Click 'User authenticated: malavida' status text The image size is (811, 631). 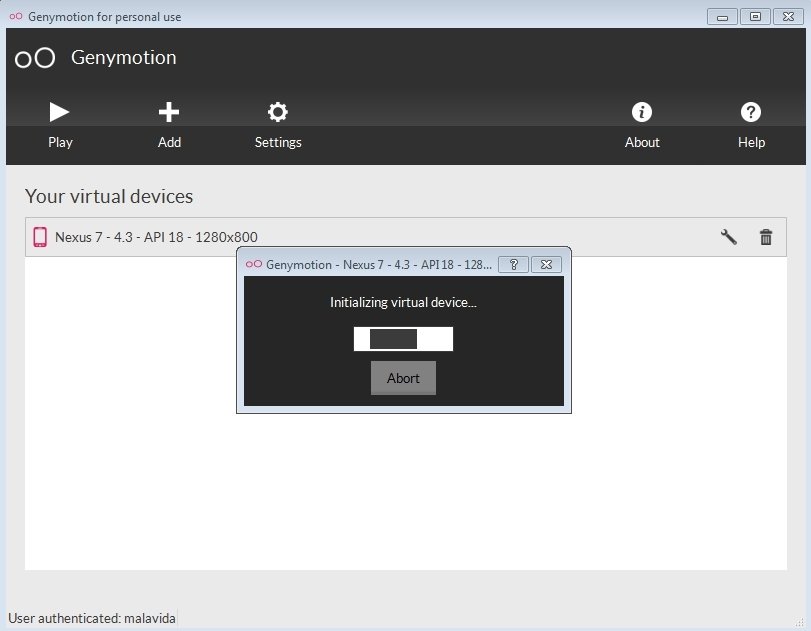pyautogui.click(x=92, y=618)
